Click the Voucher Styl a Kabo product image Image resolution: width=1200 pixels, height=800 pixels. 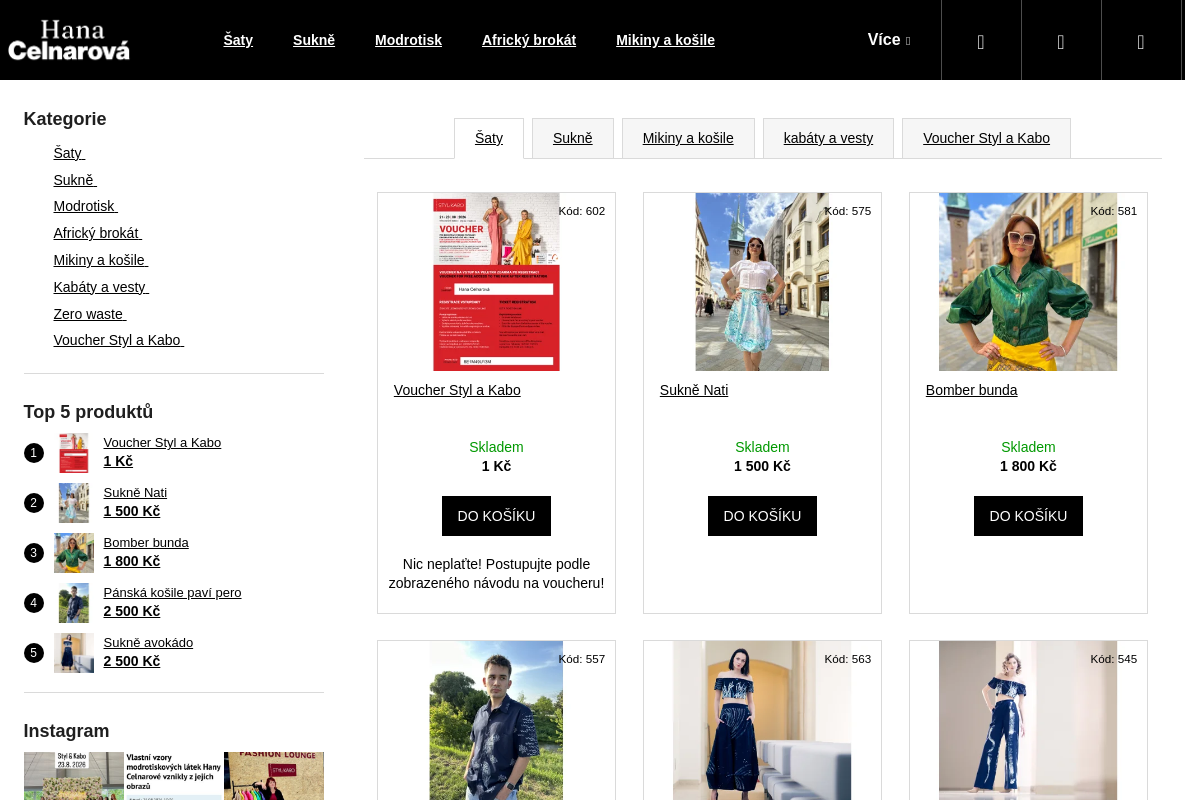point(496,282)
